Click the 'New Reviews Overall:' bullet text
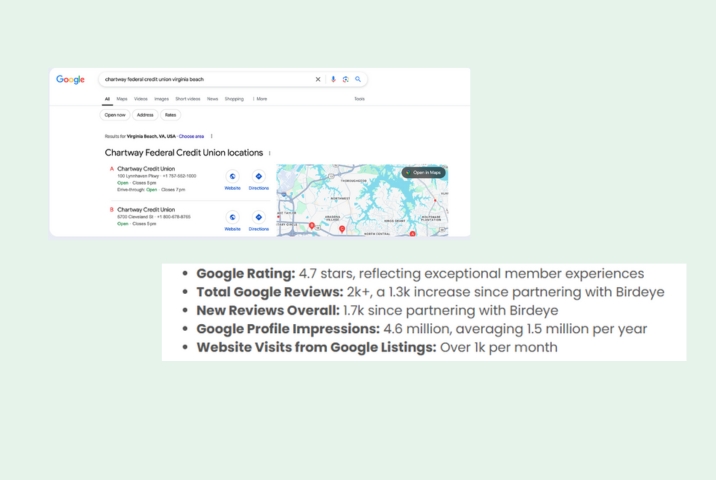 (268, 311)
